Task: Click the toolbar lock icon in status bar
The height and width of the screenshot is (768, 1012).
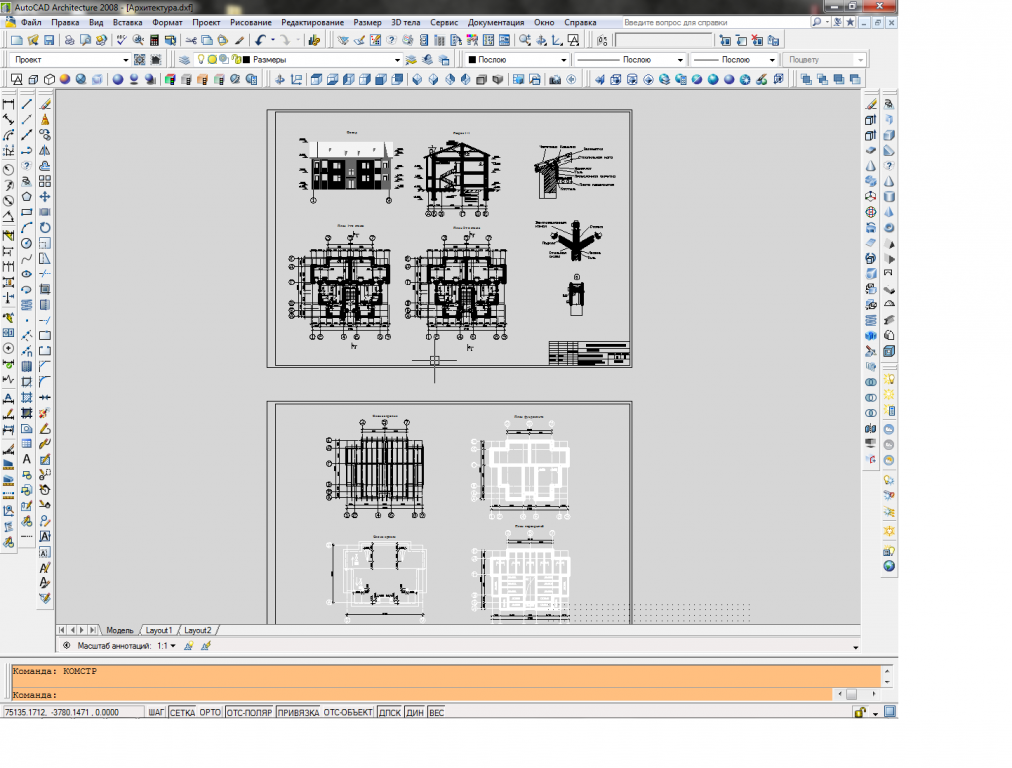Action: pyautogui.click(x=860, y=712)
